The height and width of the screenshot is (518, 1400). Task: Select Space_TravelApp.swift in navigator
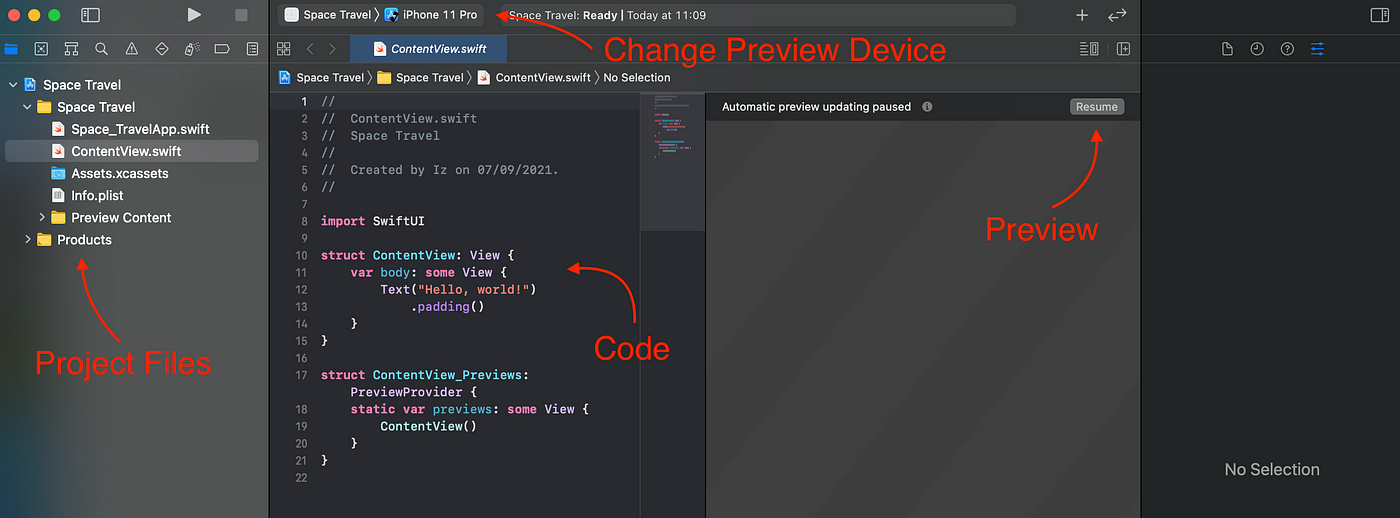click(131, 129)
